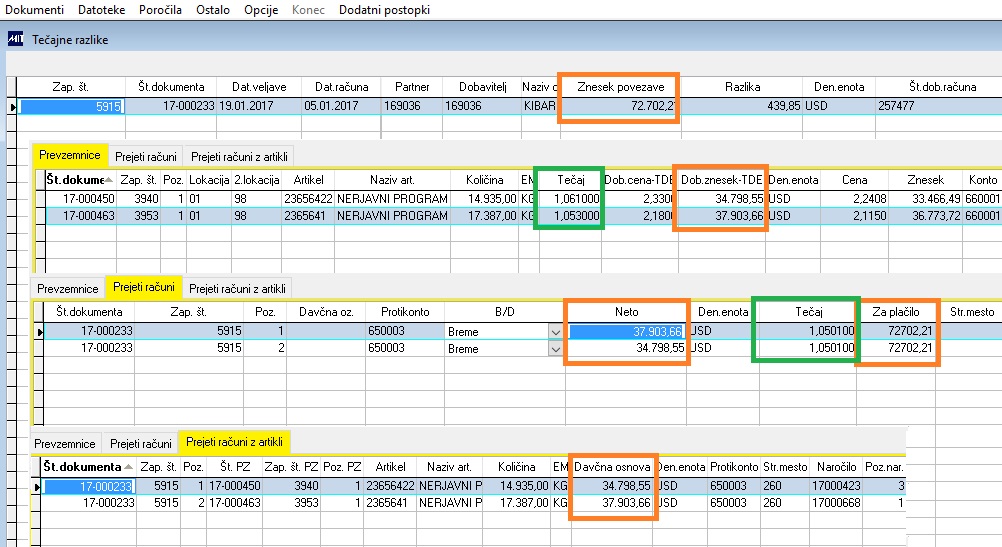
Task: Select Prejeti računi tab in the bottom panel
Action: point(141,443)
